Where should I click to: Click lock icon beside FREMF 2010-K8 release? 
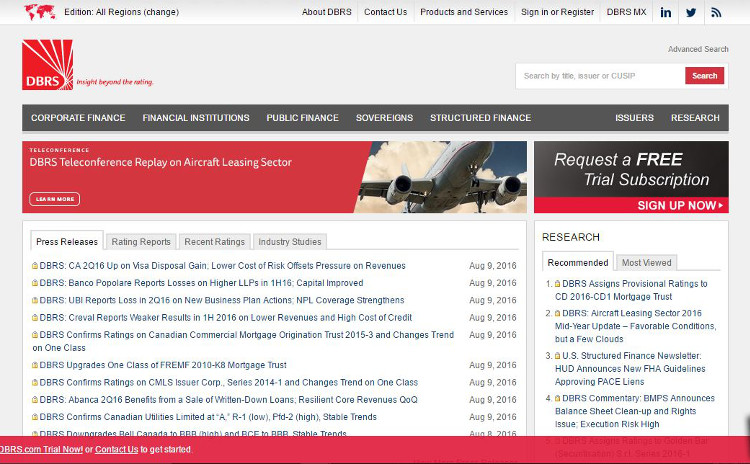35,365
